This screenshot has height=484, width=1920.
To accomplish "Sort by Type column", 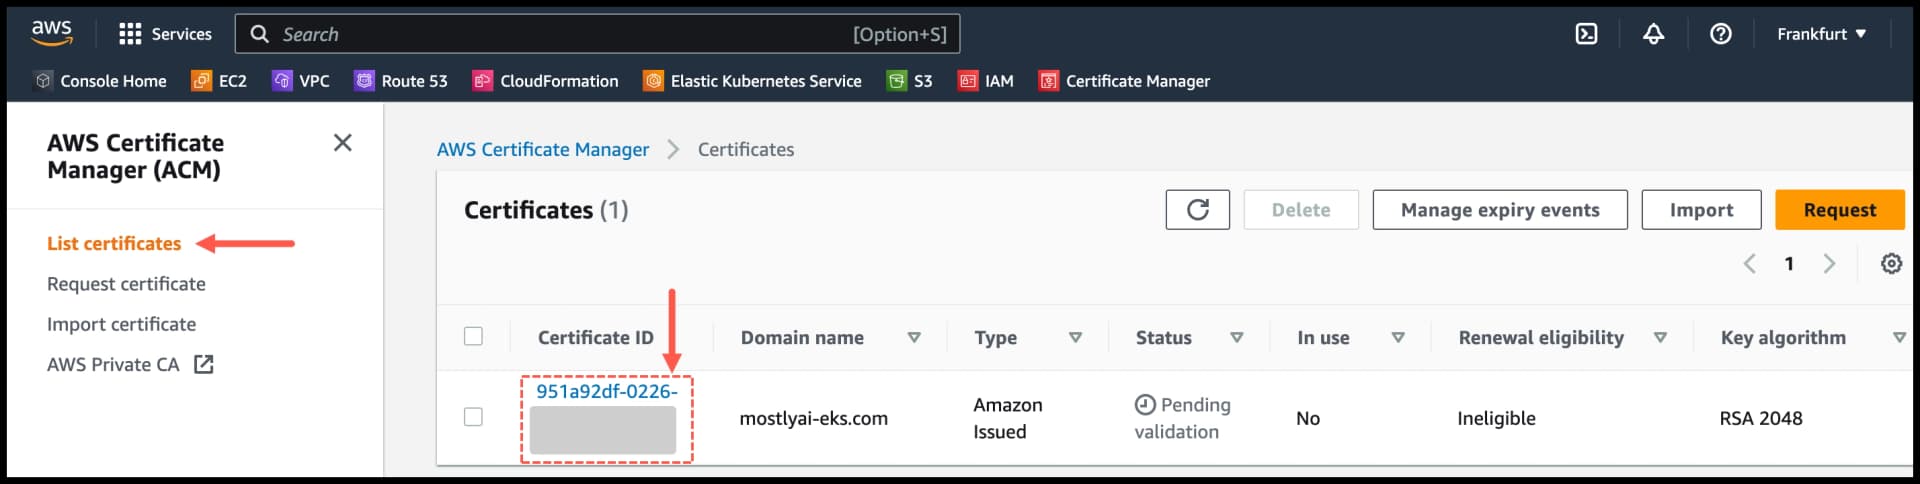I will tap(1075, 338).
